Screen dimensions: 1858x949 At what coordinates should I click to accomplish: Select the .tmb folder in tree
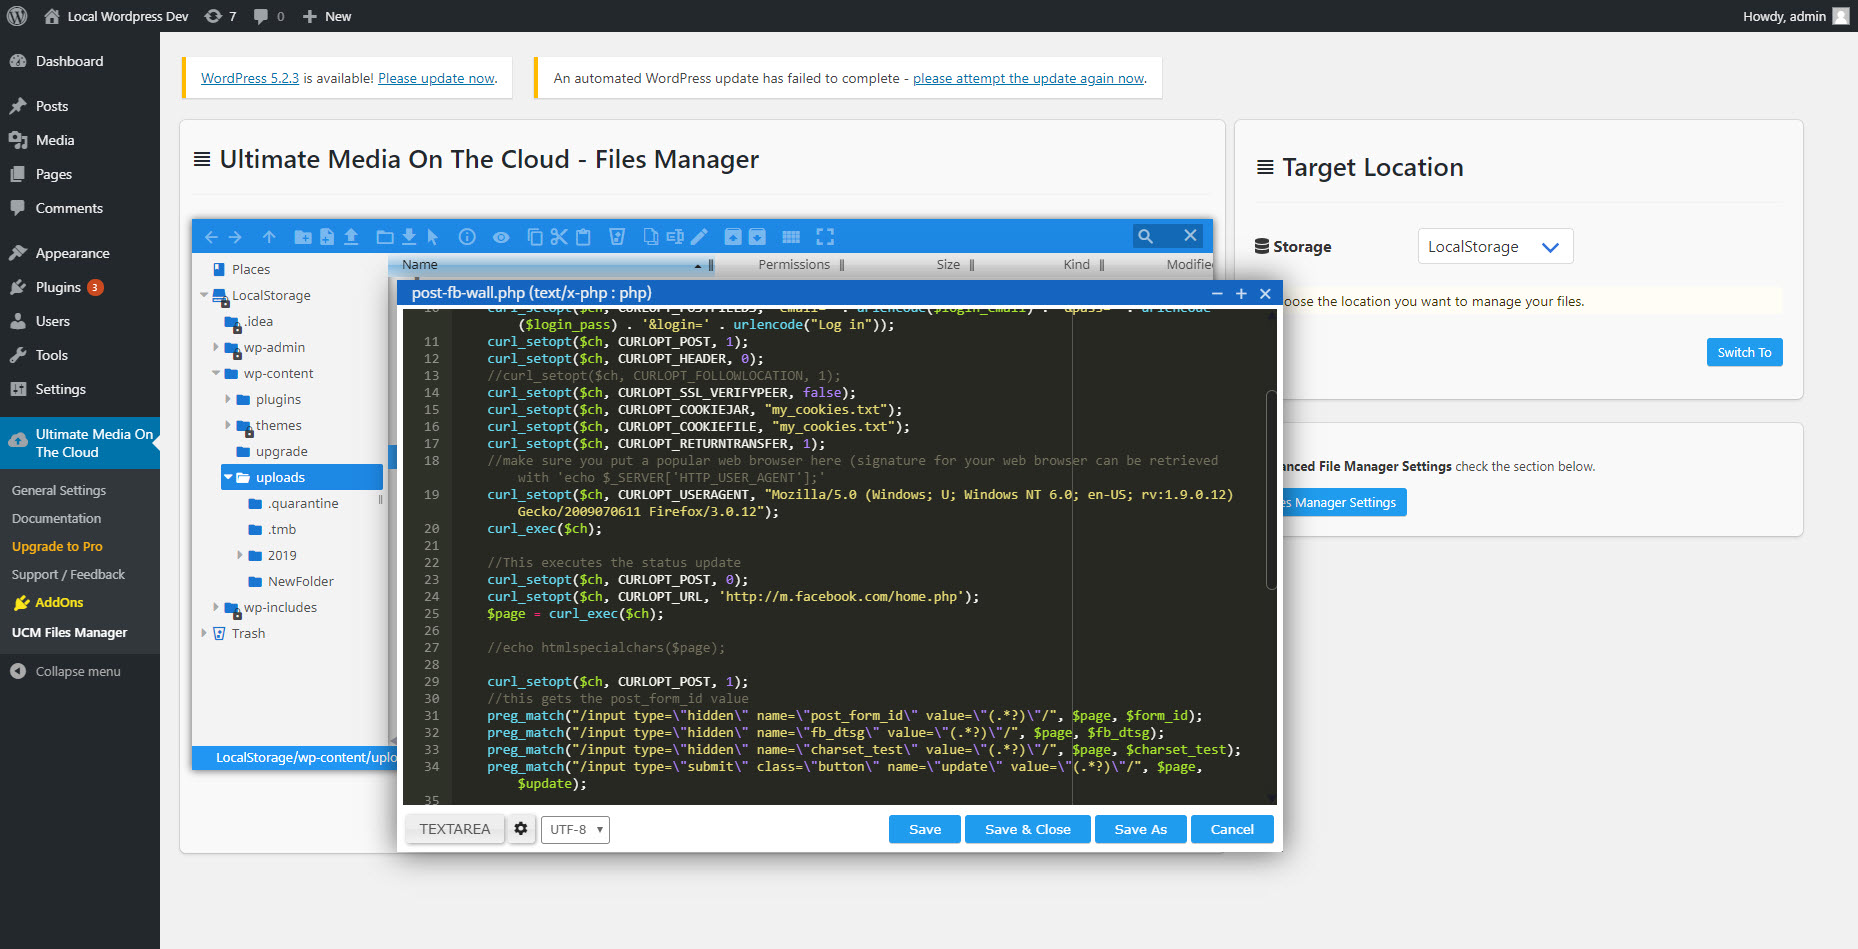(x=282, y=529)
